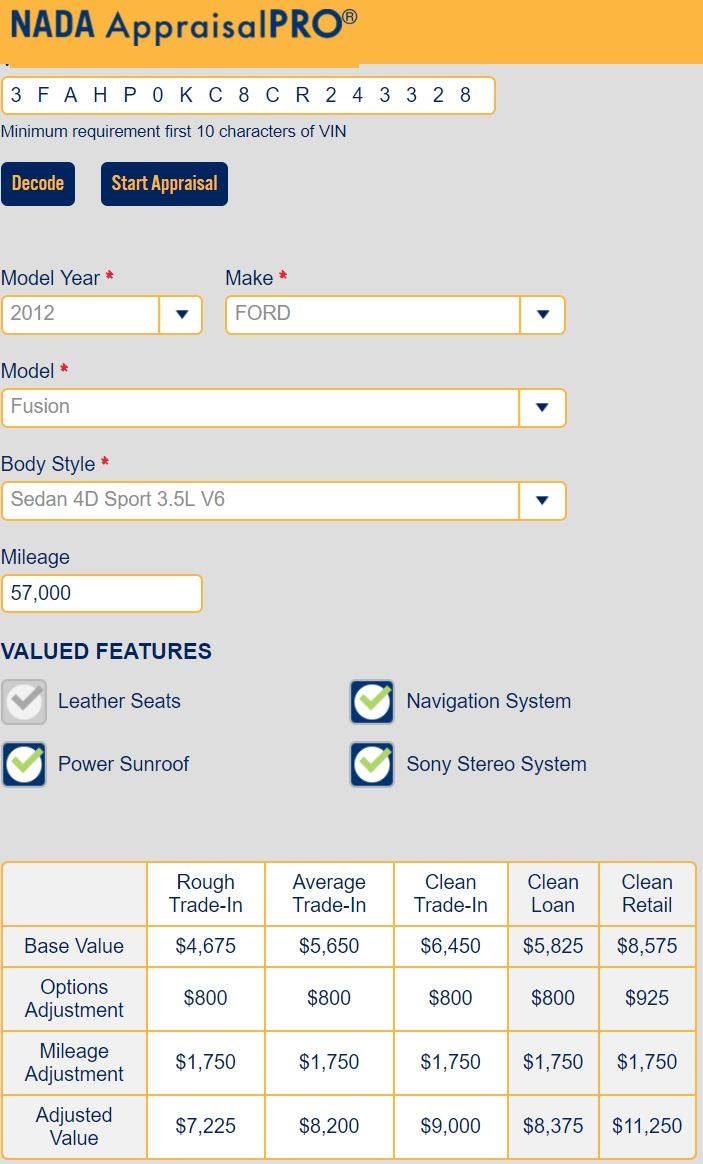
Task: Click the $7,225 adjusted Rough Trade-In value
Action: (x=206, y=1126)
